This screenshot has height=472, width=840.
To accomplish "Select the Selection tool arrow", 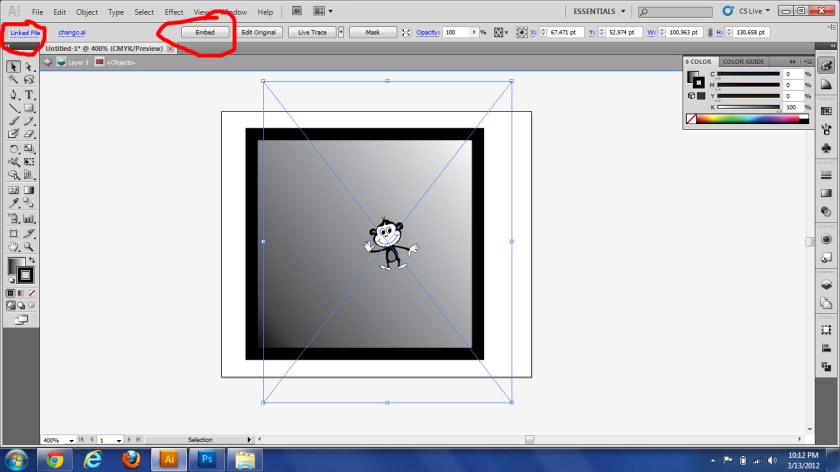I will [x=13, y=66].
